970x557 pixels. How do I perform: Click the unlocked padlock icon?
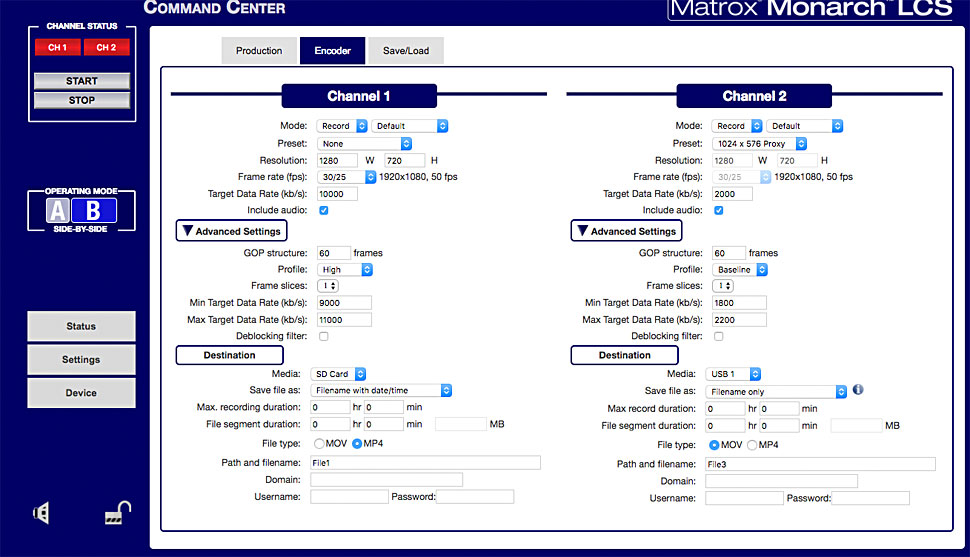[x=118, y=512]
